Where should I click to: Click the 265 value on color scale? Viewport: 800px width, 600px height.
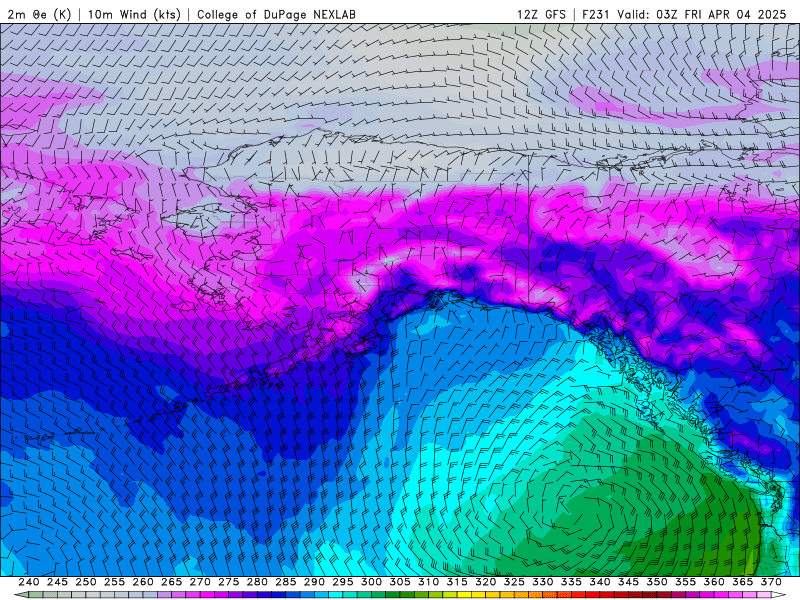click(171, 582)
